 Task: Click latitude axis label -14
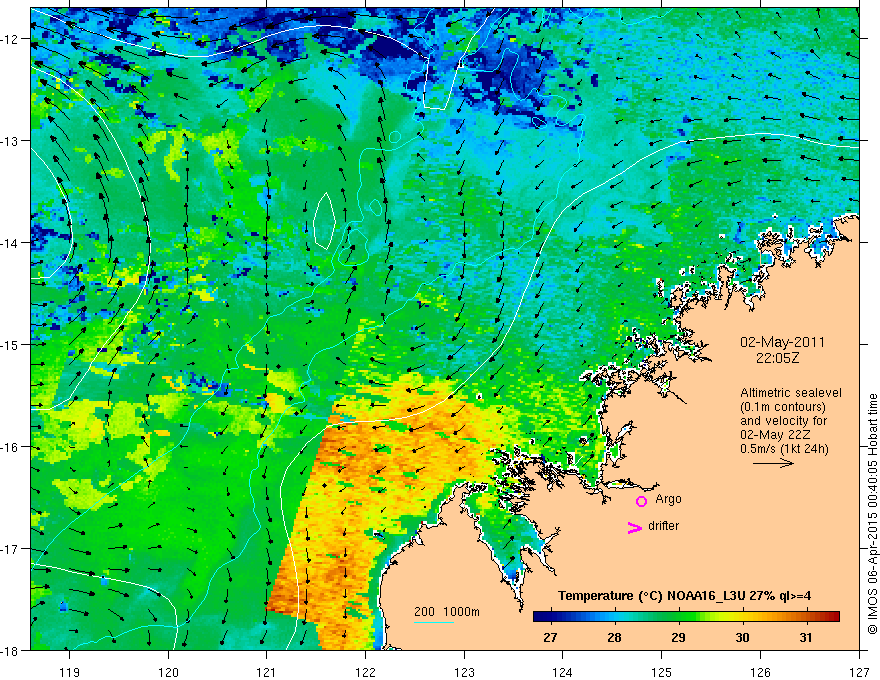(x=10, y=243)
